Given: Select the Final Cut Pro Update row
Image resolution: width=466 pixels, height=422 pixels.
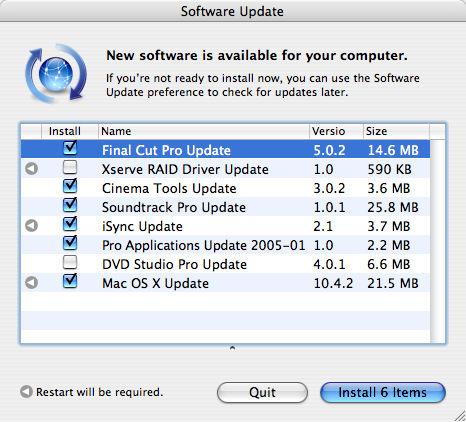Looking at the screenshot, I should [x=225, y=149].
